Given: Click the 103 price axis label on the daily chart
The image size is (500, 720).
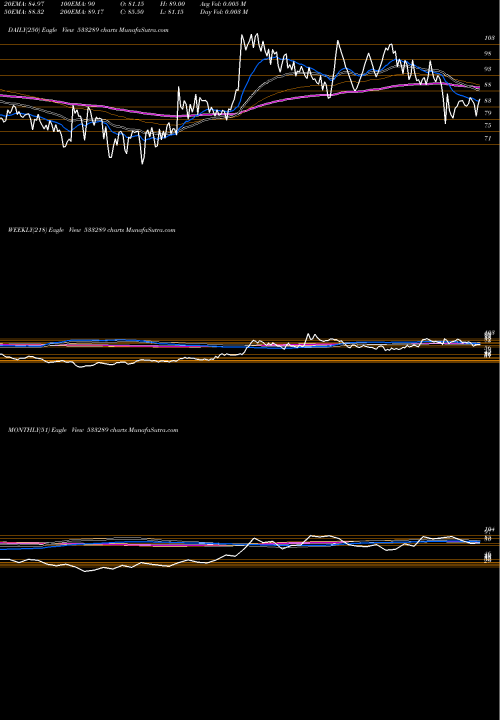Looking at the screenshot, I should coord(489,39).
